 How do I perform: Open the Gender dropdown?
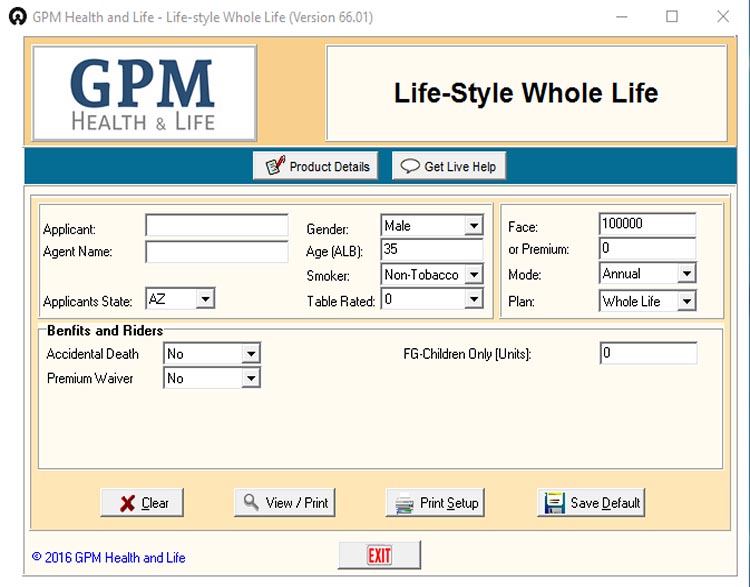click(x=474, y=225)
